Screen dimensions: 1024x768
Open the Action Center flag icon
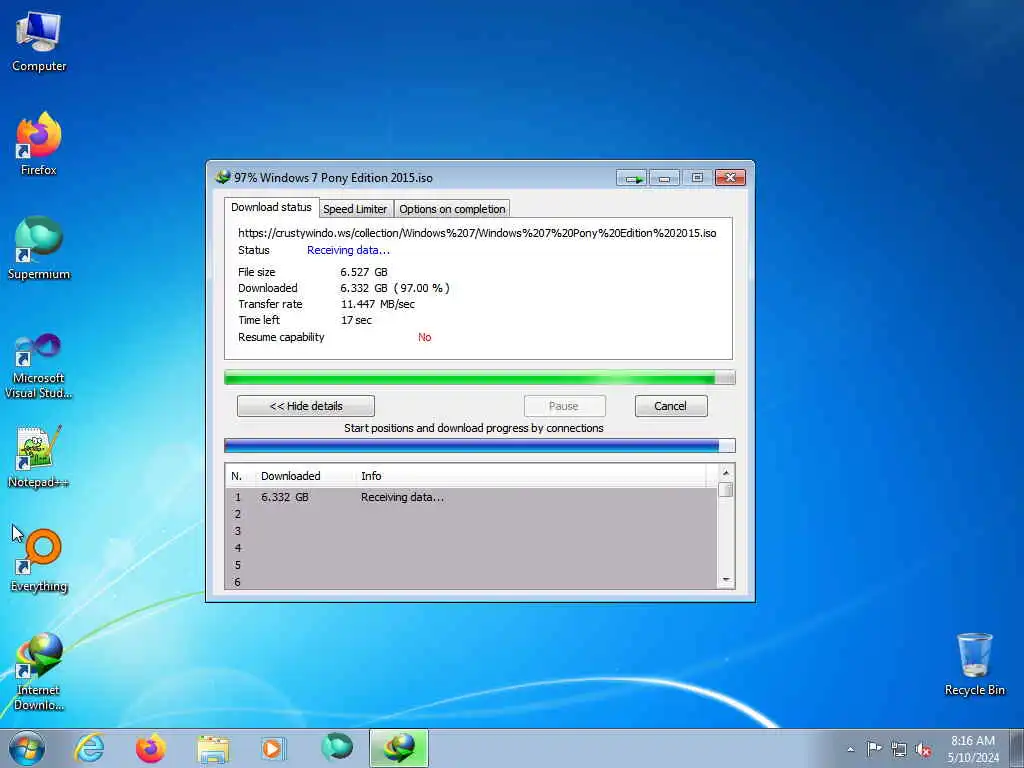tap(874, 749)
